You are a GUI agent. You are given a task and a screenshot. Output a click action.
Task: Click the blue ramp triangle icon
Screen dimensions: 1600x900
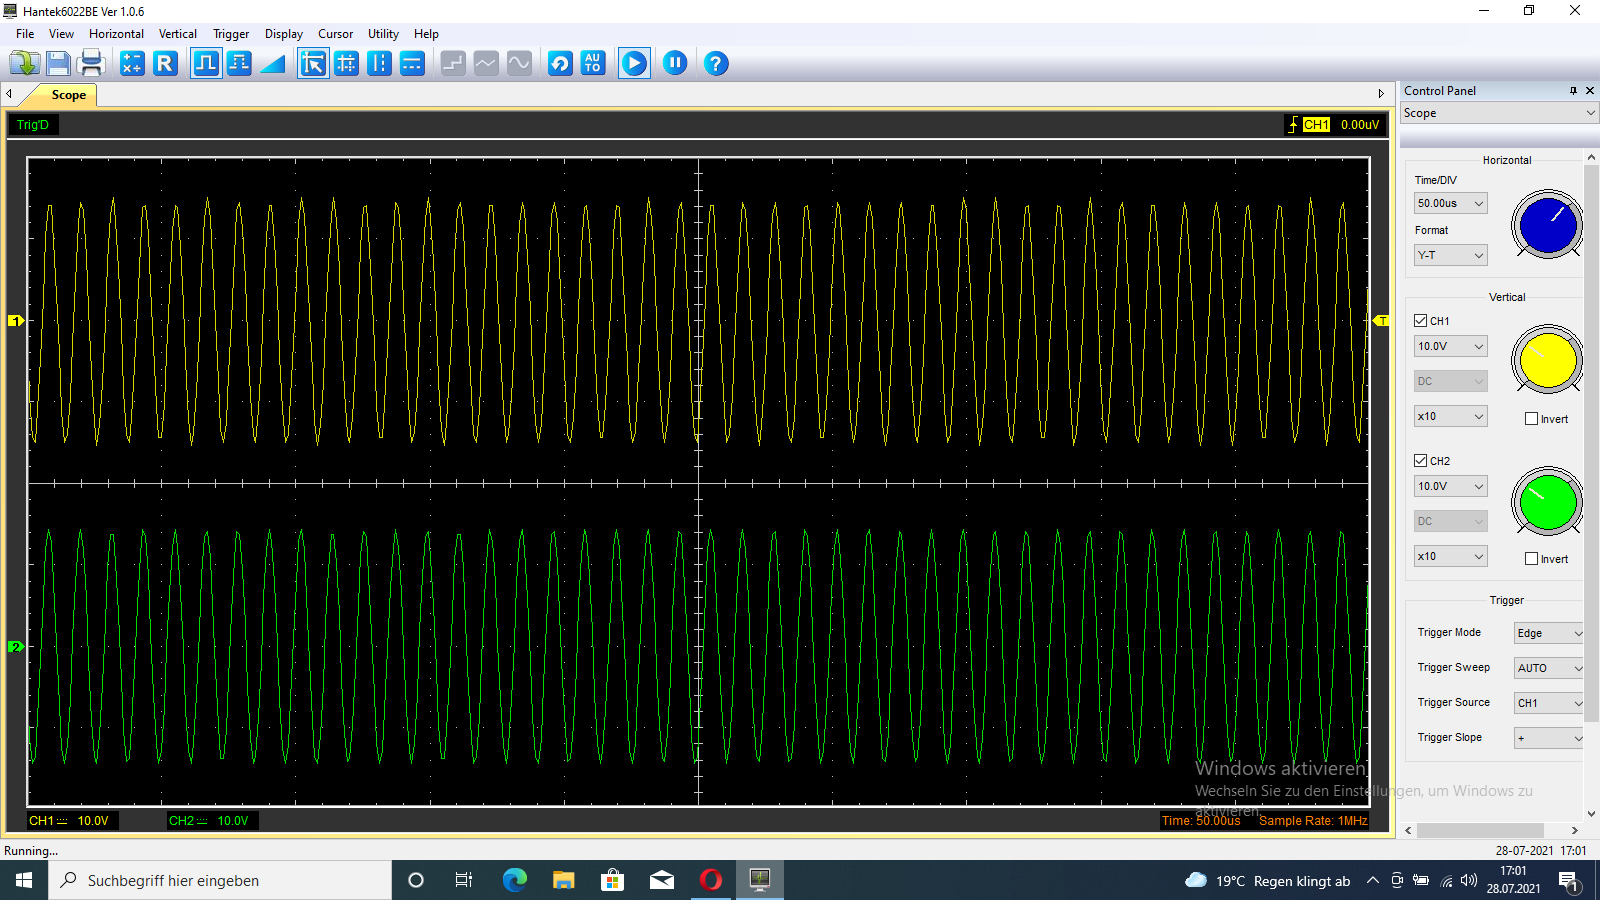click(272, 64)
